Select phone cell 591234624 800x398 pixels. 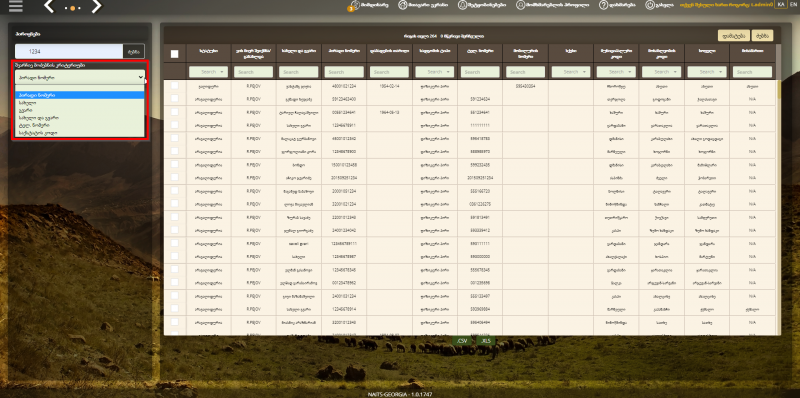480,99
